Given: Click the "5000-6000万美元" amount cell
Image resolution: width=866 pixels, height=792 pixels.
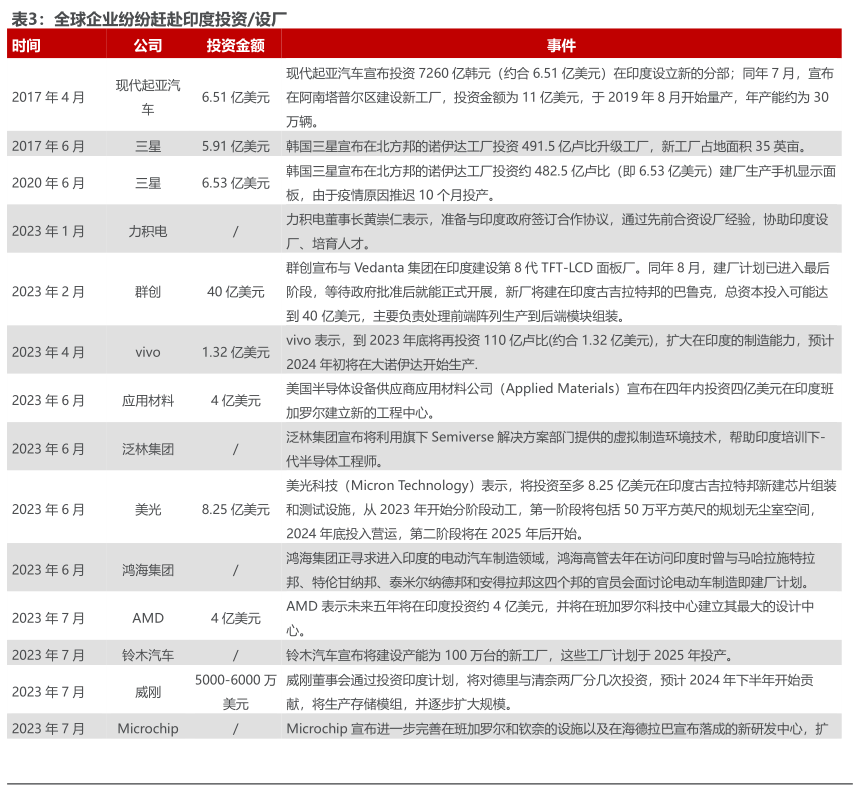Looking at the screenshot, I should (235, 692).
